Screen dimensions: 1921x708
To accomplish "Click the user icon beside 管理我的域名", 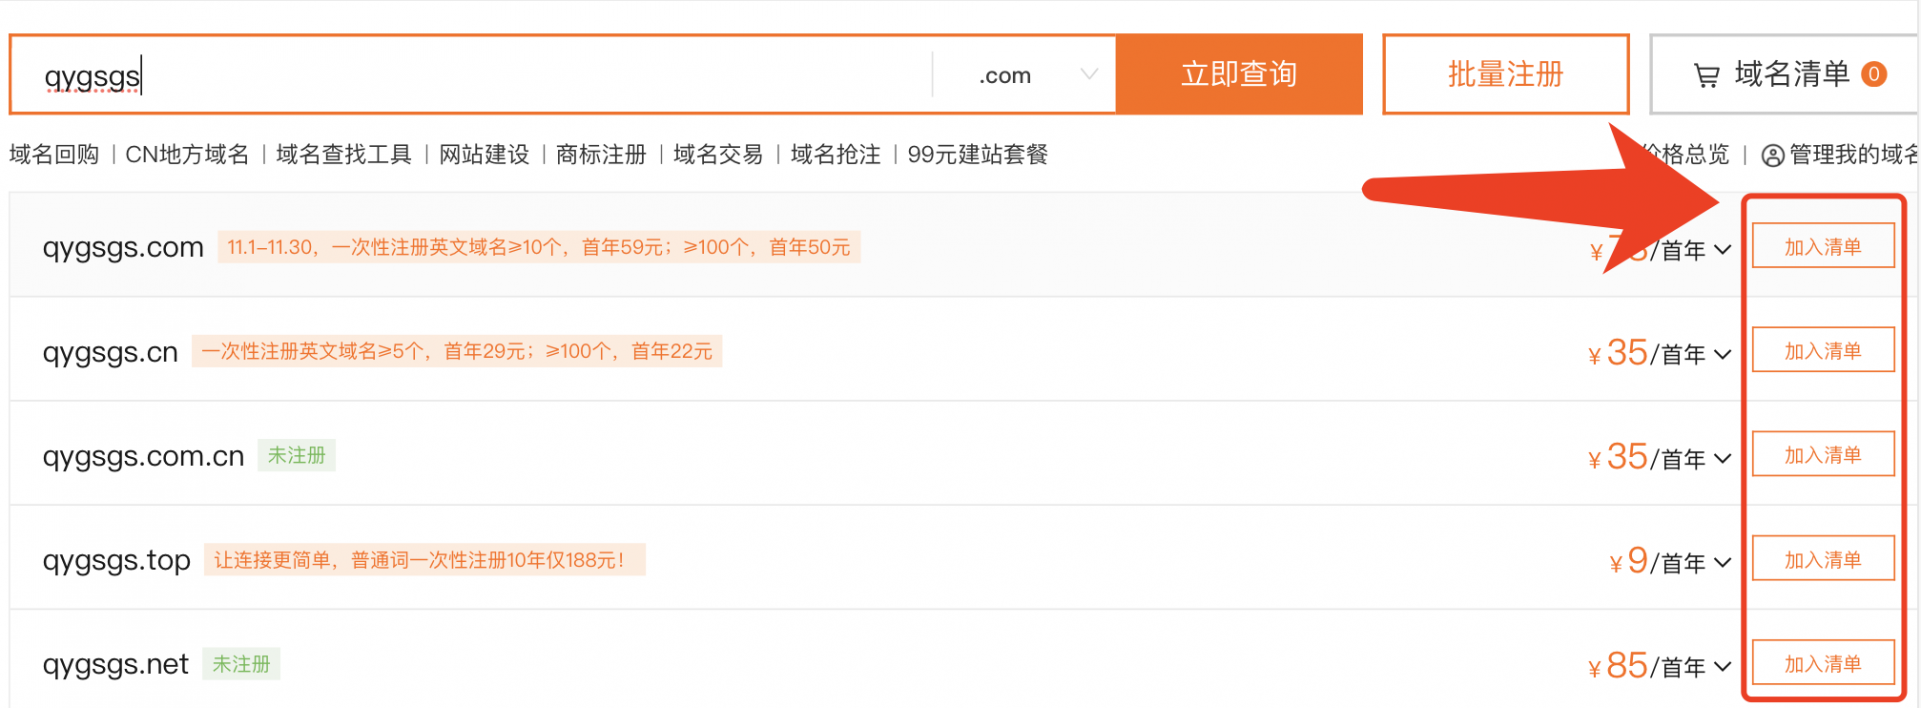I will (x=1772, y=156).
